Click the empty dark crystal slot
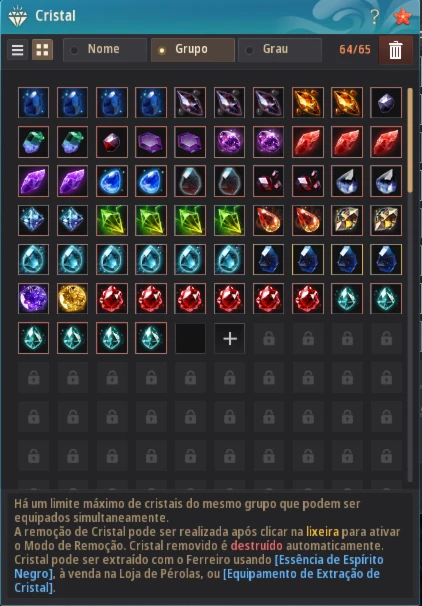This screenshot has height=606, width=422. (x=191, y=339)
